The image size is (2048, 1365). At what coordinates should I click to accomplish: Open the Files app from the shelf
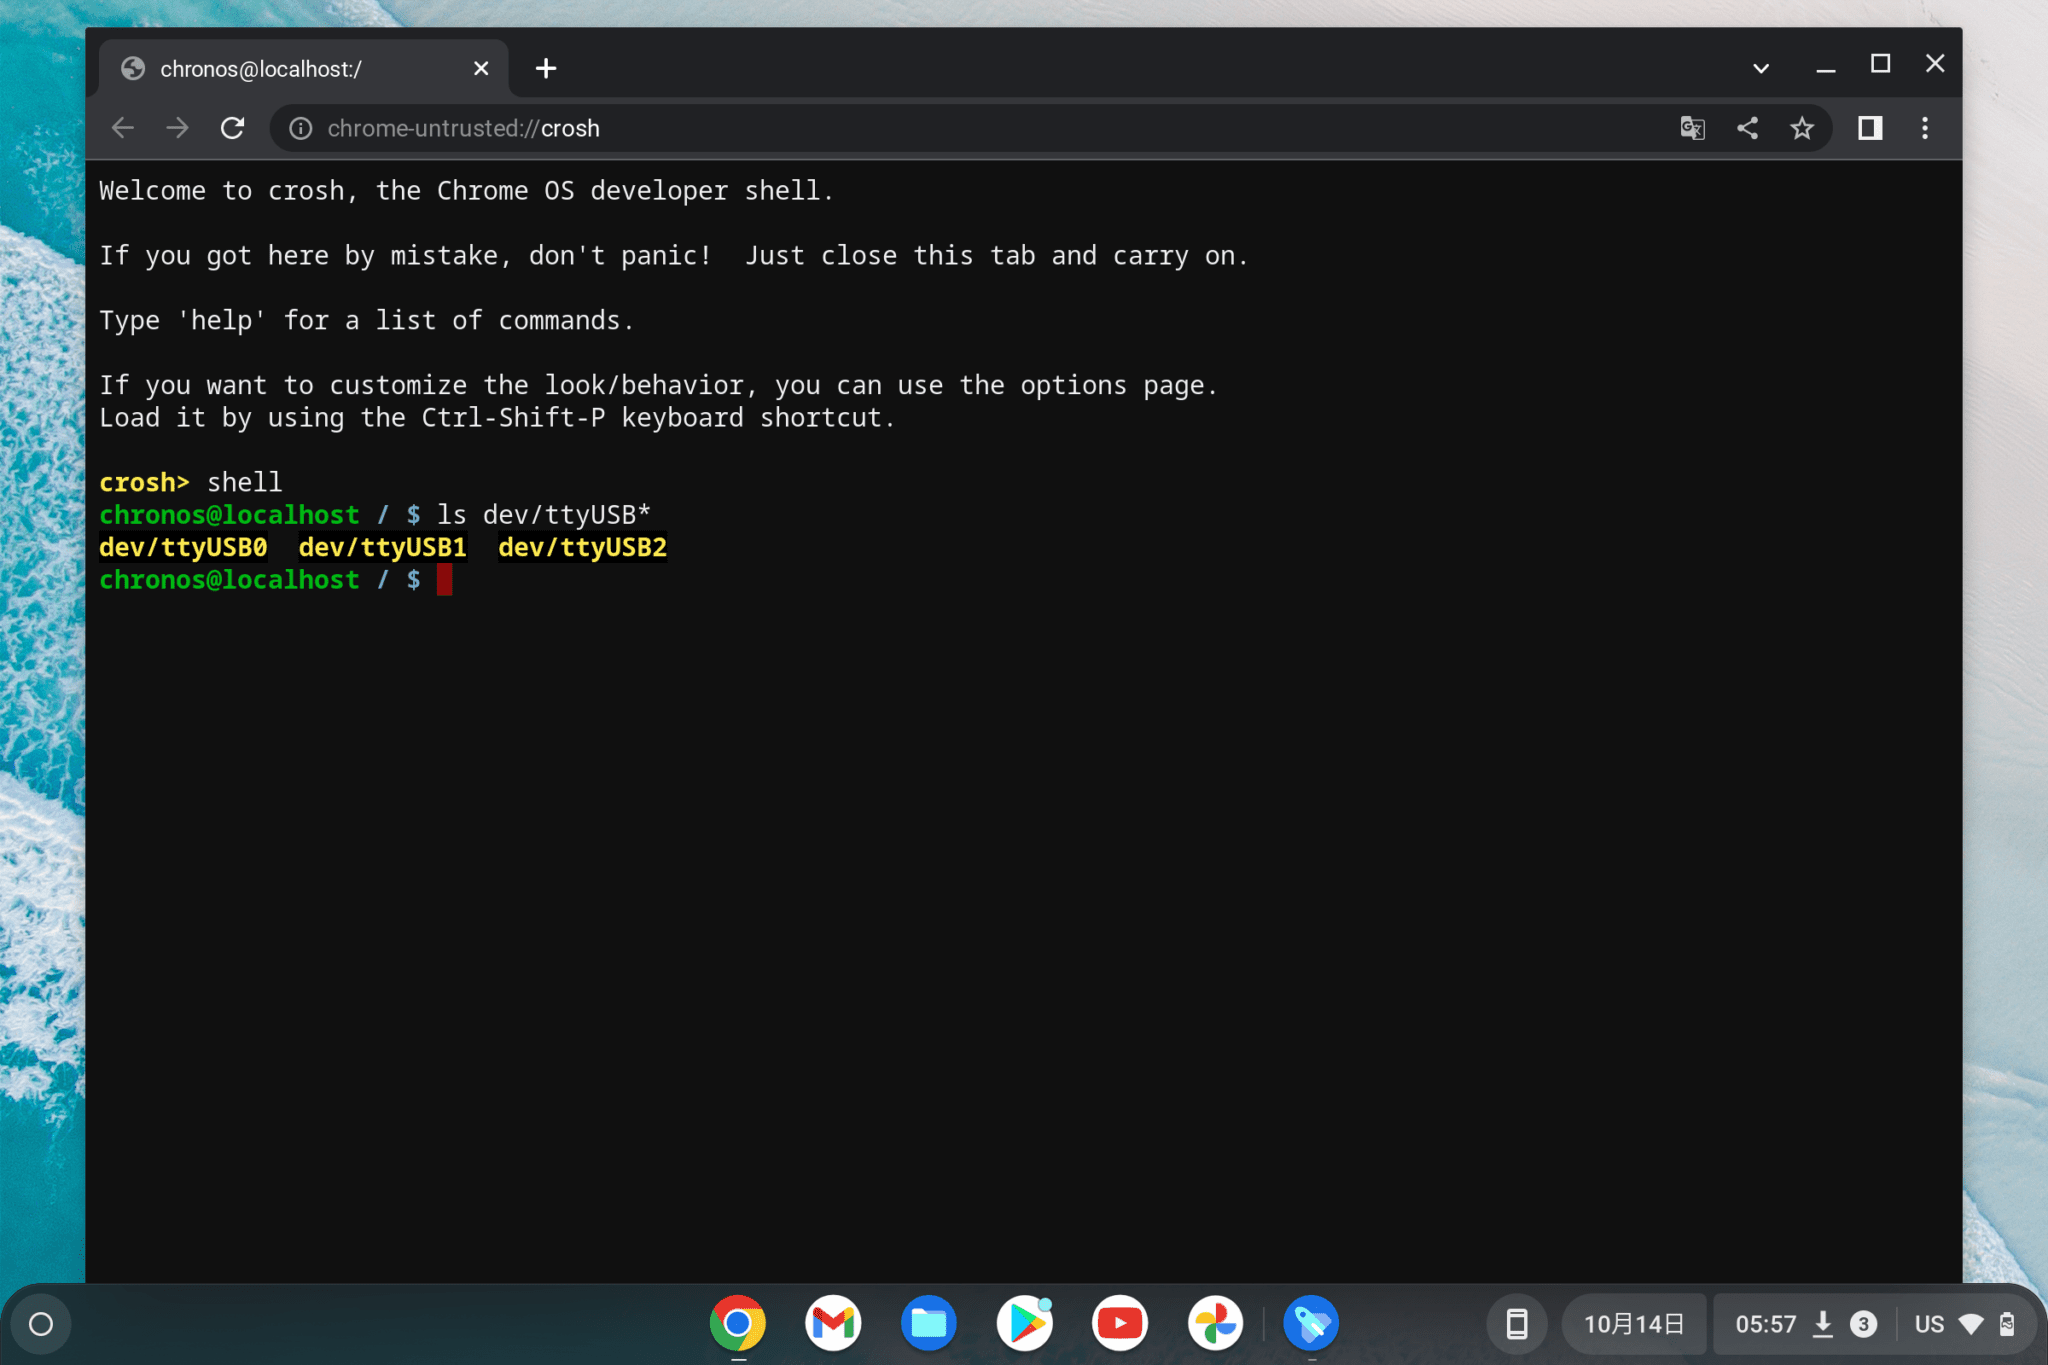click(928, 1323)
